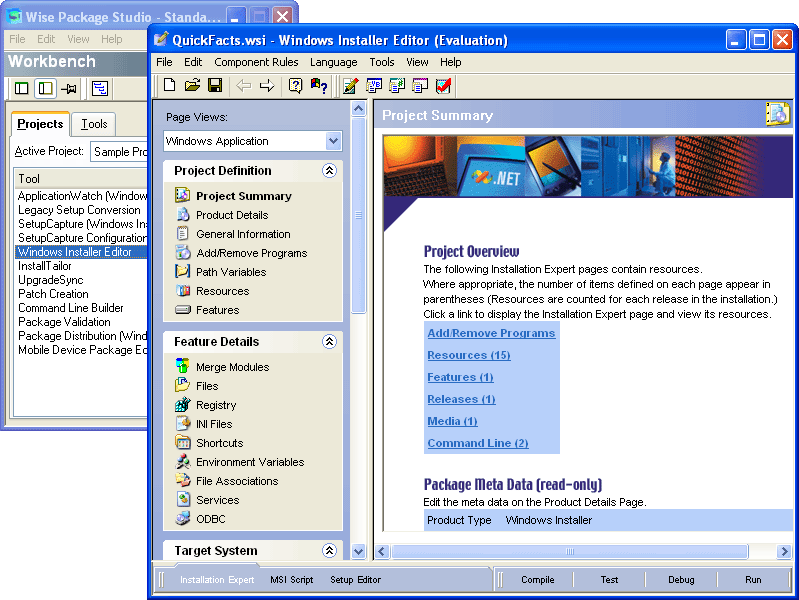Viewport: 799px width, 600px height.
Task: Open Registry page
Action: [216, 405]
